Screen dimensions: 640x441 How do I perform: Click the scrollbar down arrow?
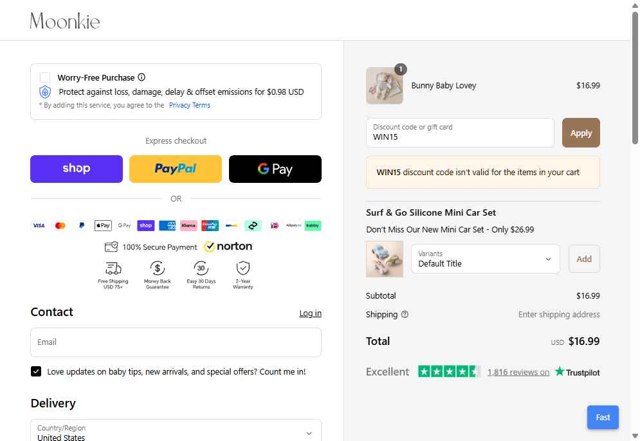click(x=635, y=436)
